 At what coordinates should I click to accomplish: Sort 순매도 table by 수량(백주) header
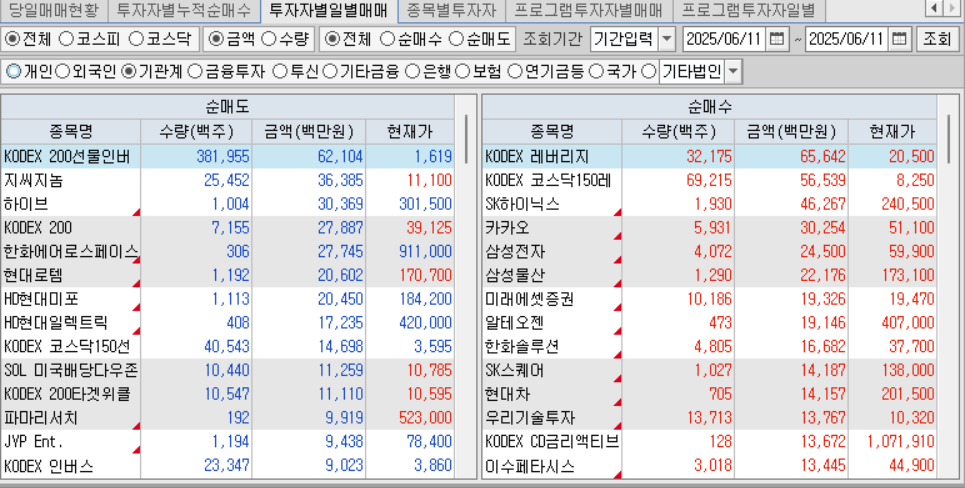click(196, 131)
